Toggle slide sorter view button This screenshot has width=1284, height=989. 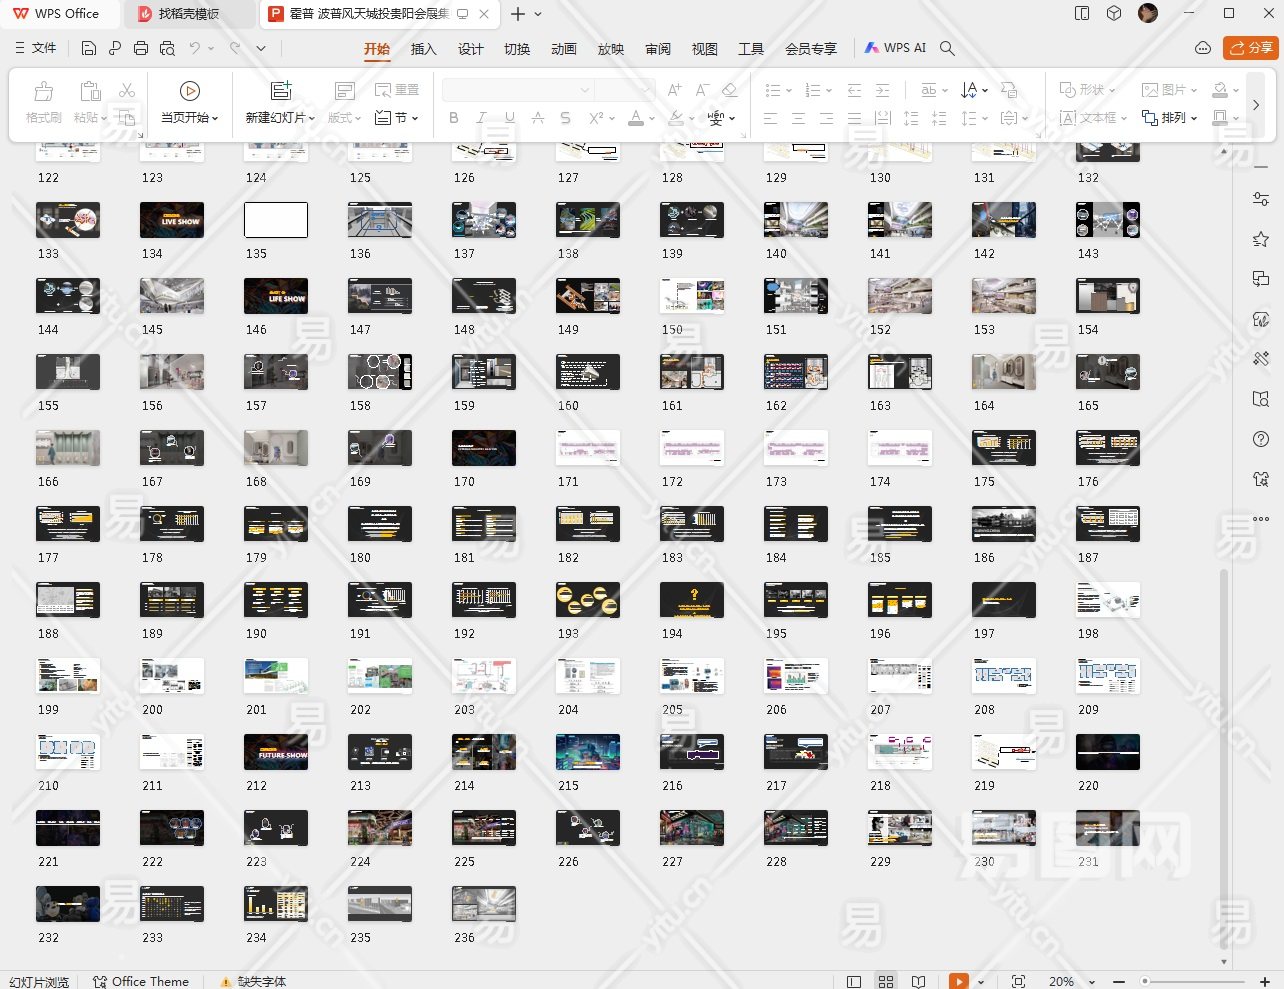click(x=886, y=981)
